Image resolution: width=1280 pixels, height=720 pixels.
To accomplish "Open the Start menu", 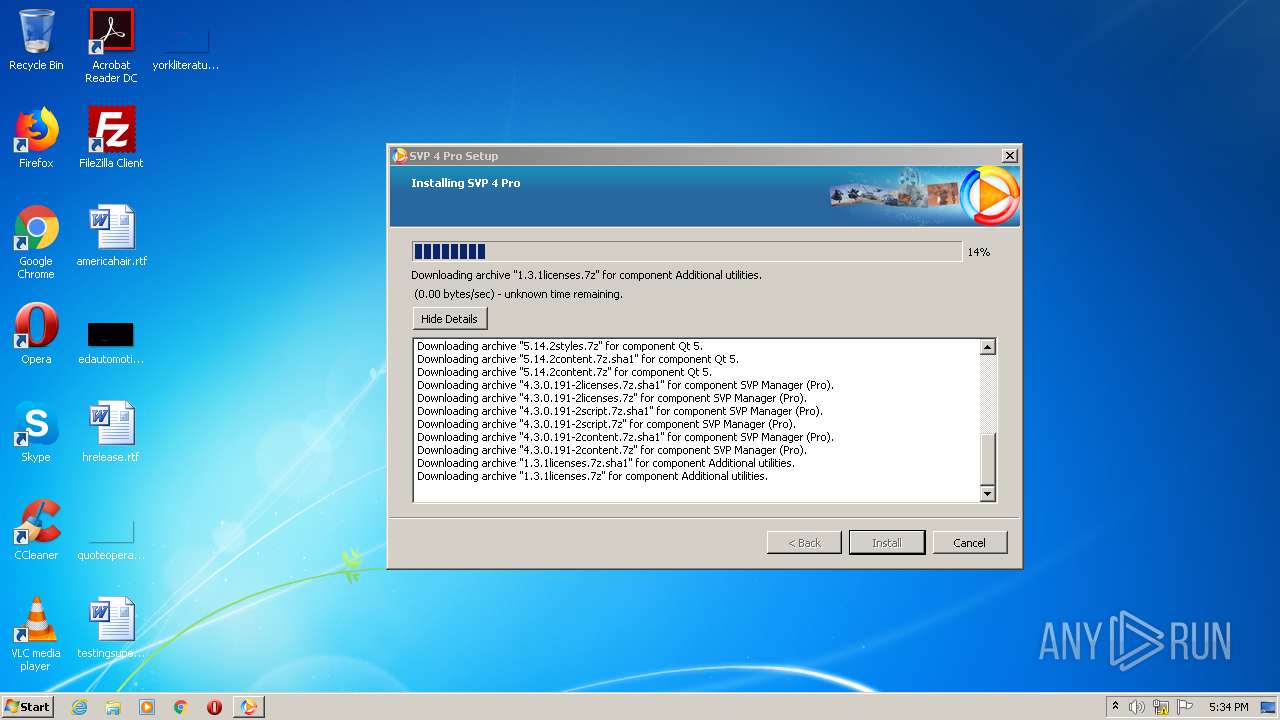I will pyautogui.click(x=27, y=706).
